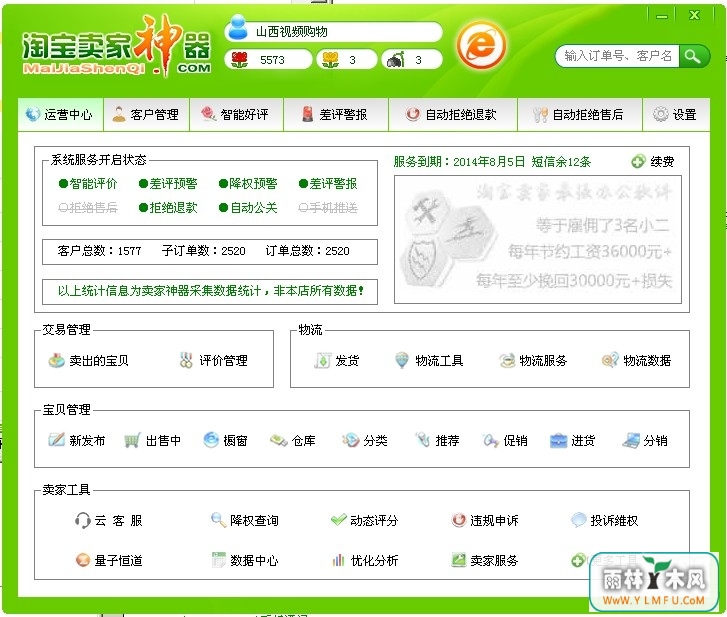The image size is (727, 617).
Task: Click 新发布 to publish new item
Action: click(x=77, y=440)
